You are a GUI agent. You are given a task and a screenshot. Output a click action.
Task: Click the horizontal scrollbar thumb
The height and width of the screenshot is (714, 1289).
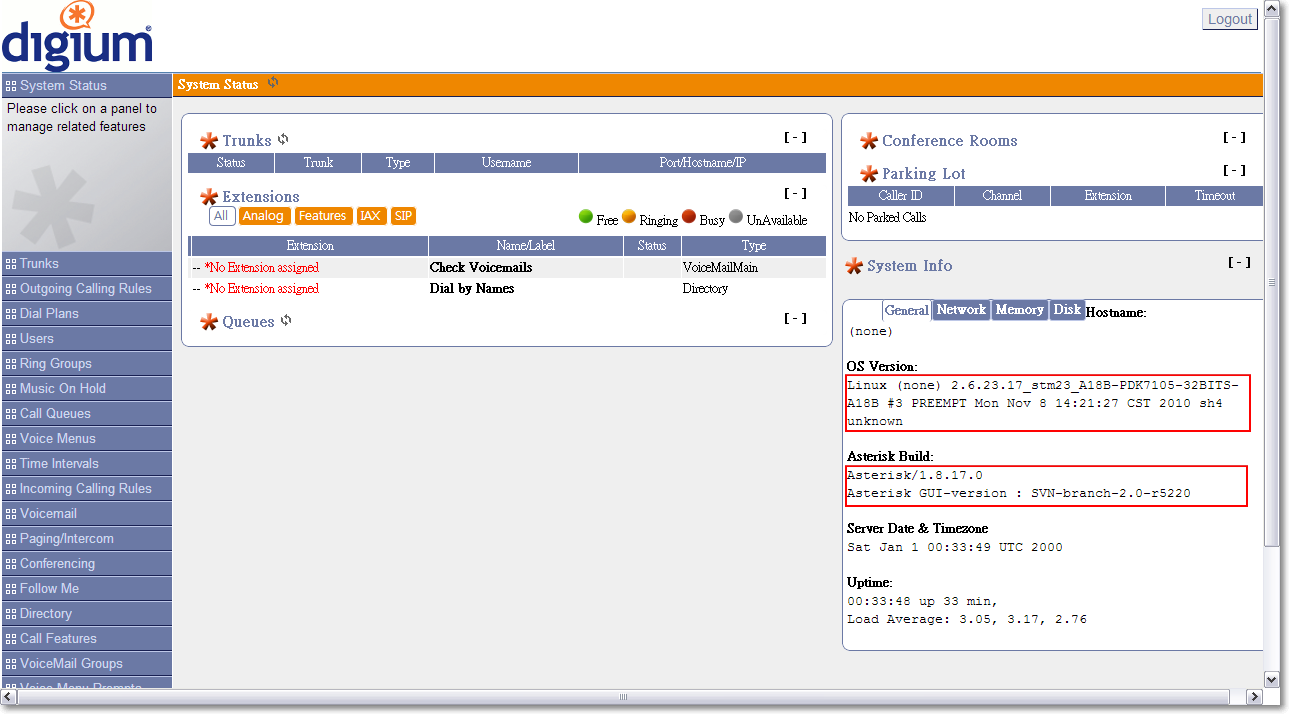click(622, 697)
